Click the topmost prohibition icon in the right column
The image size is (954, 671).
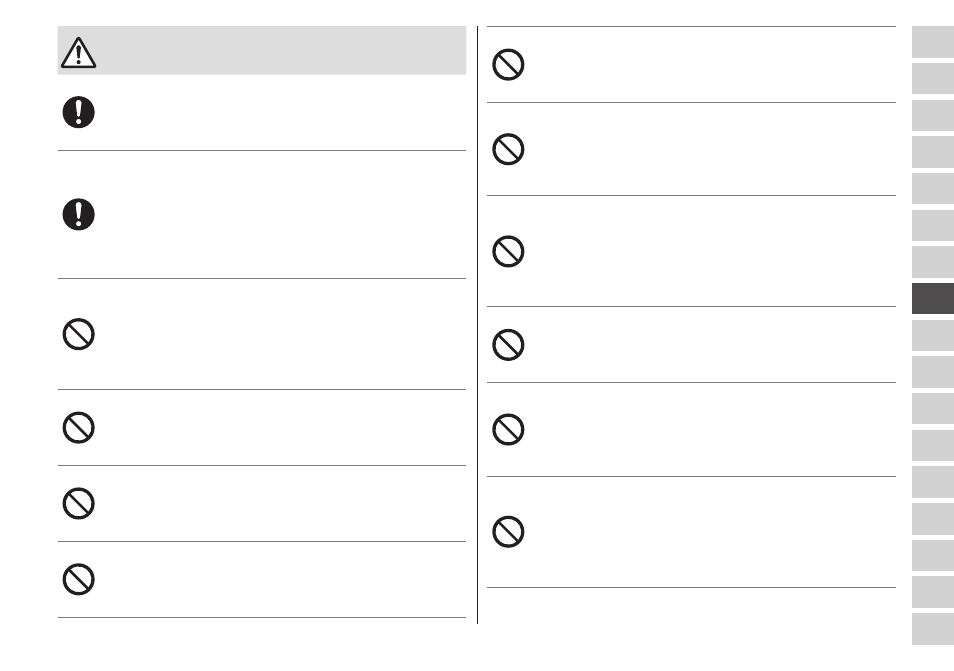point(508,64)
